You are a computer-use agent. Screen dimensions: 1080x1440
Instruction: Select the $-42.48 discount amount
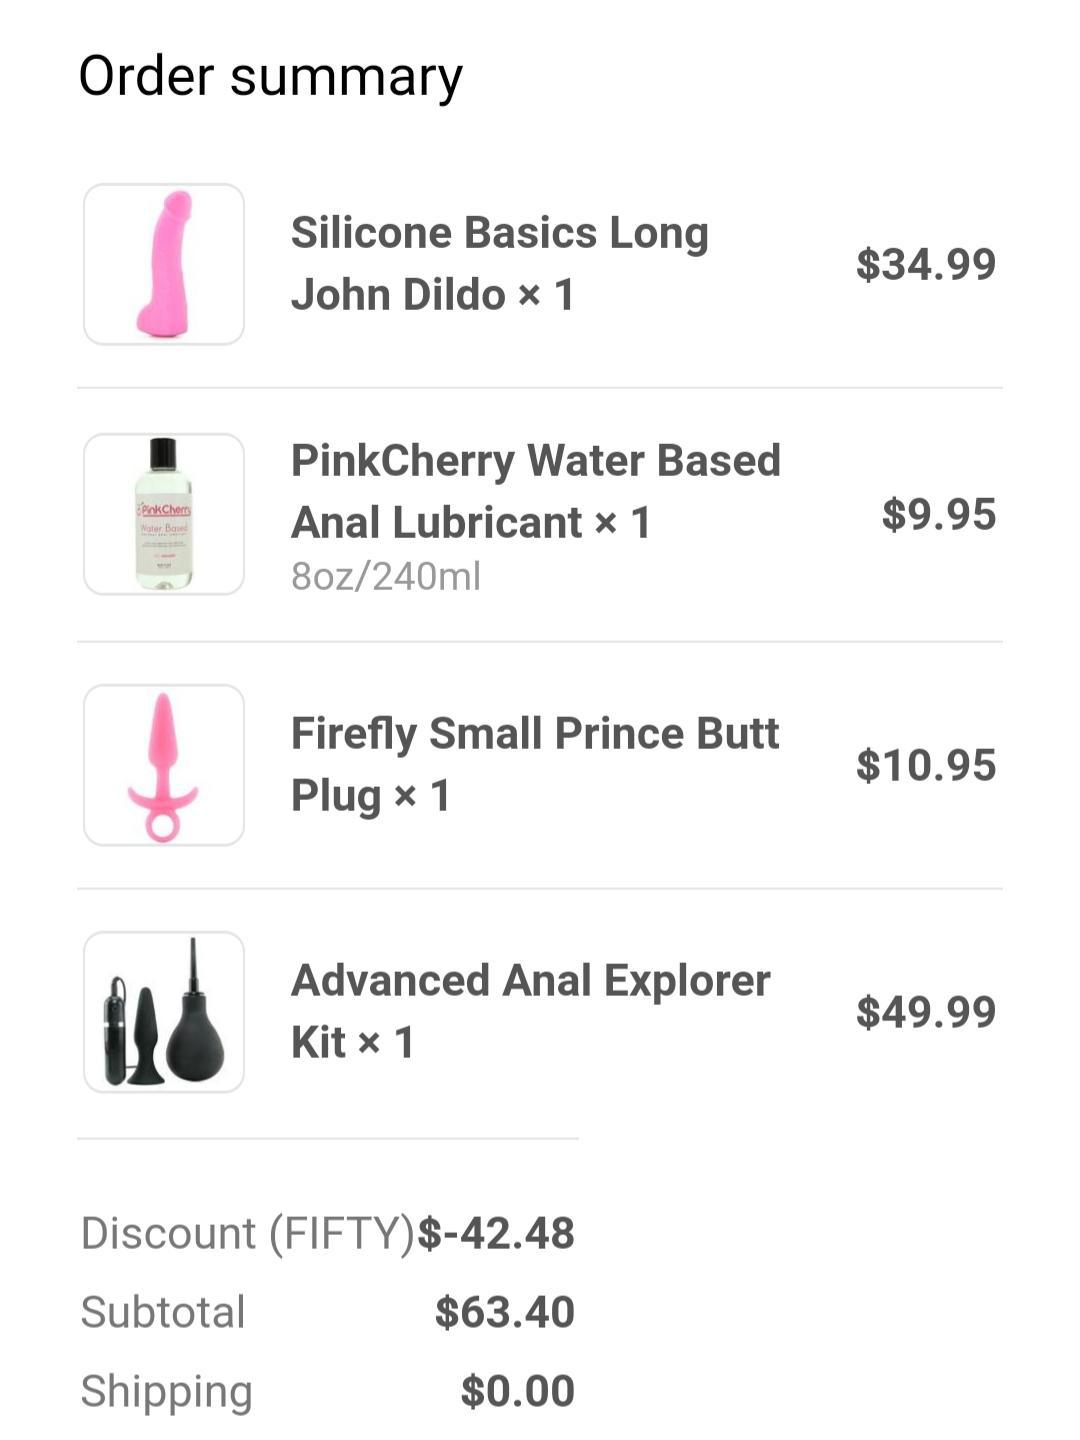click(496, 1233)
